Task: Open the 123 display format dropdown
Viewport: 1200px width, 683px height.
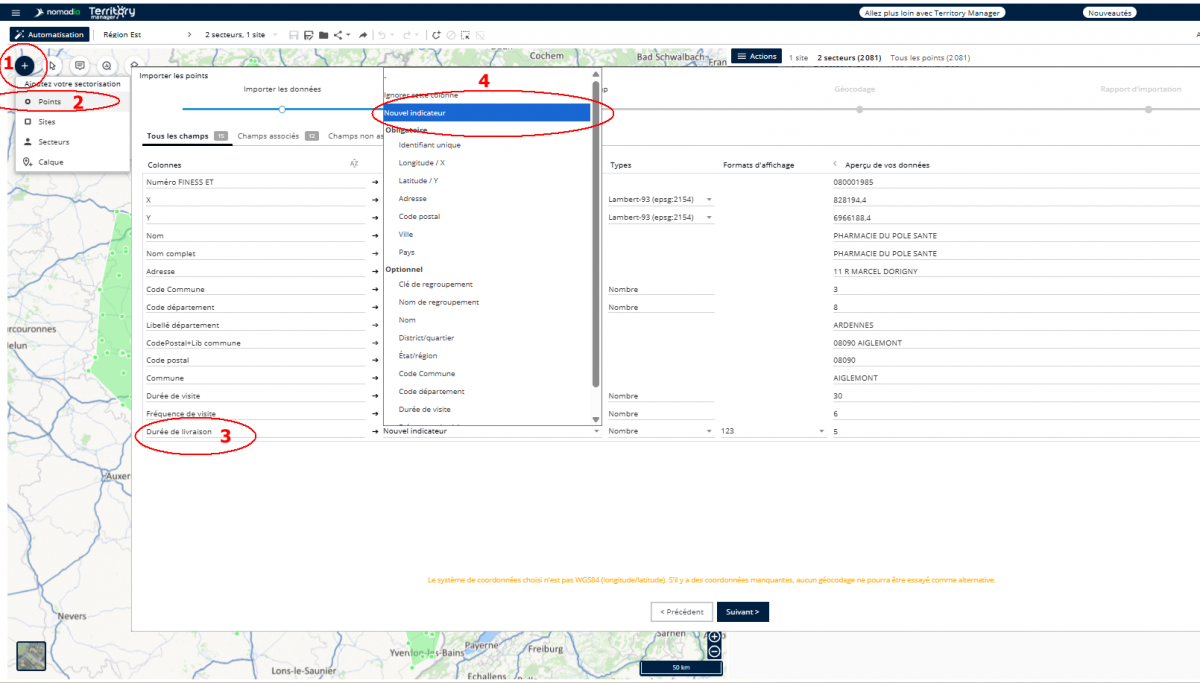Action: click(822, 431)
